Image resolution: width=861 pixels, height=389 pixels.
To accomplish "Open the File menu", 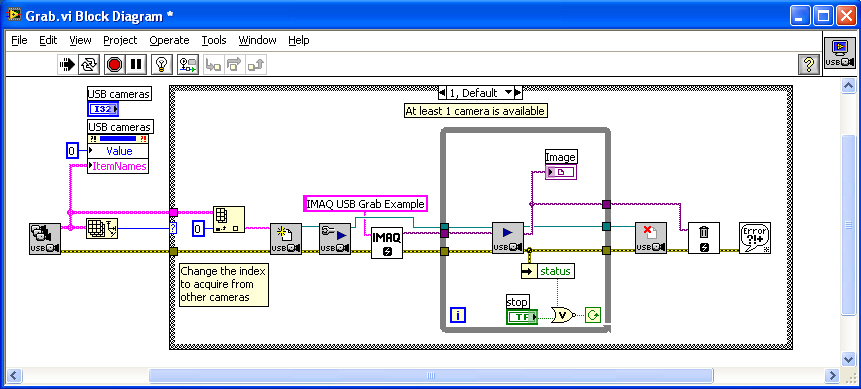I will click(19, 40).
